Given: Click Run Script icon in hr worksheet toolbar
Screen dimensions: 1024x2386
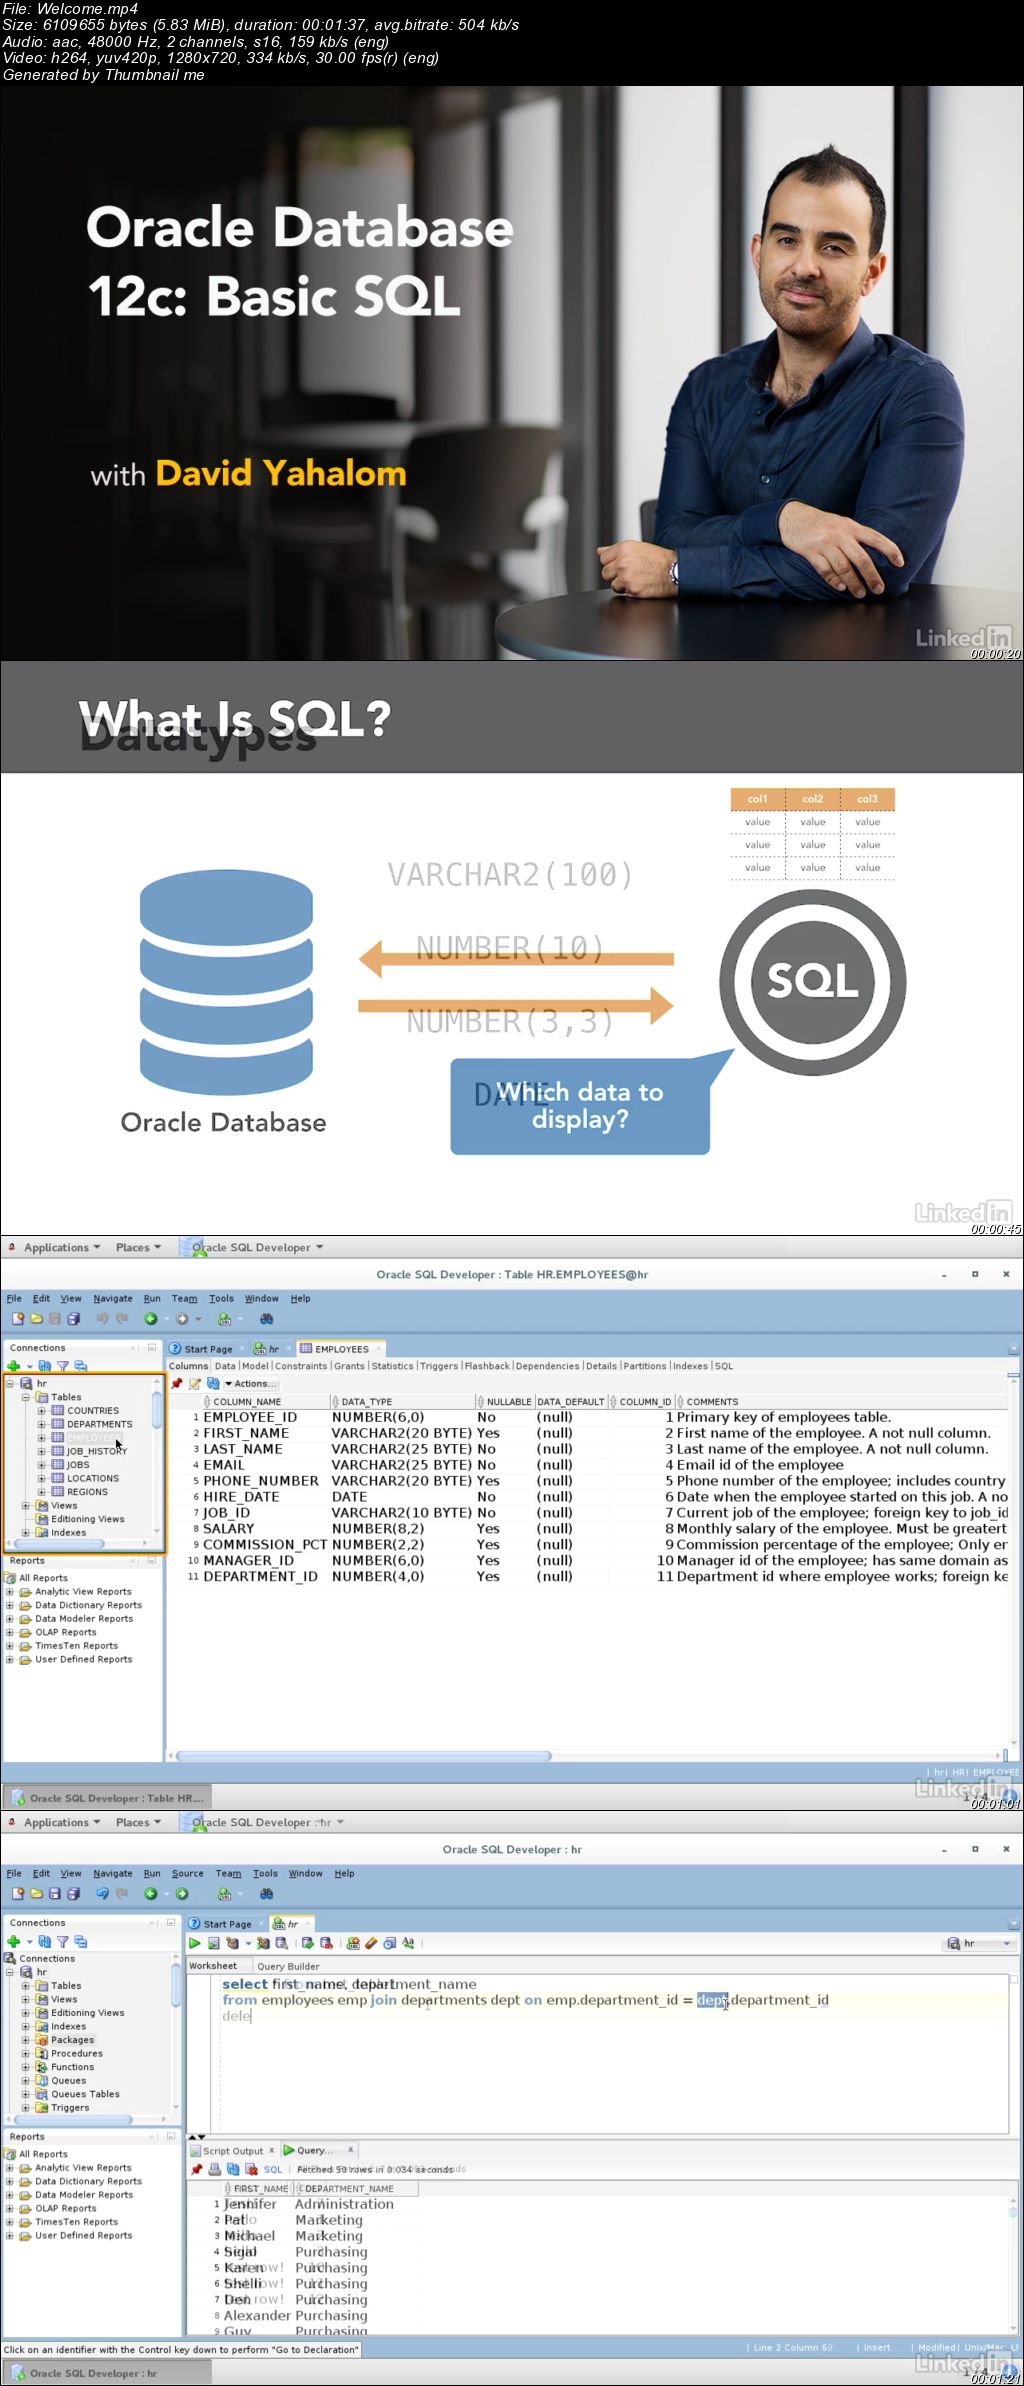Looking at the screenshot, I should pos(213,1943).
